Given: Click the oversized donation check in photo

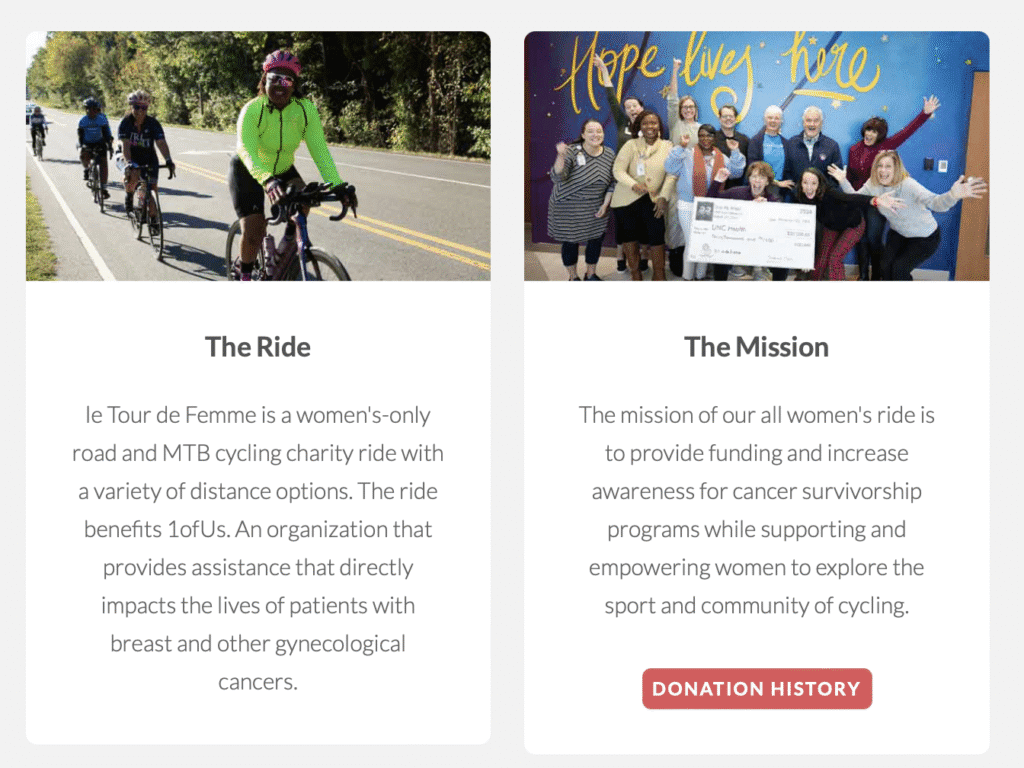Looking at the screenshot, I should coord(752,233).
